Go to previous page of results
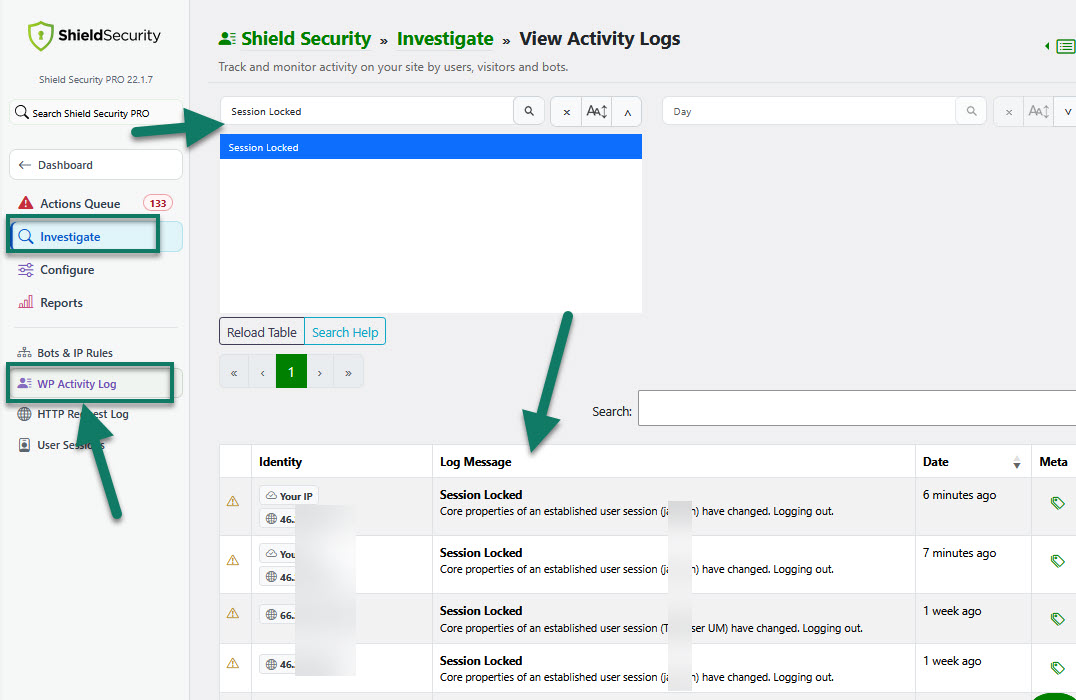1076x700 pixels. tap(262, 372)
